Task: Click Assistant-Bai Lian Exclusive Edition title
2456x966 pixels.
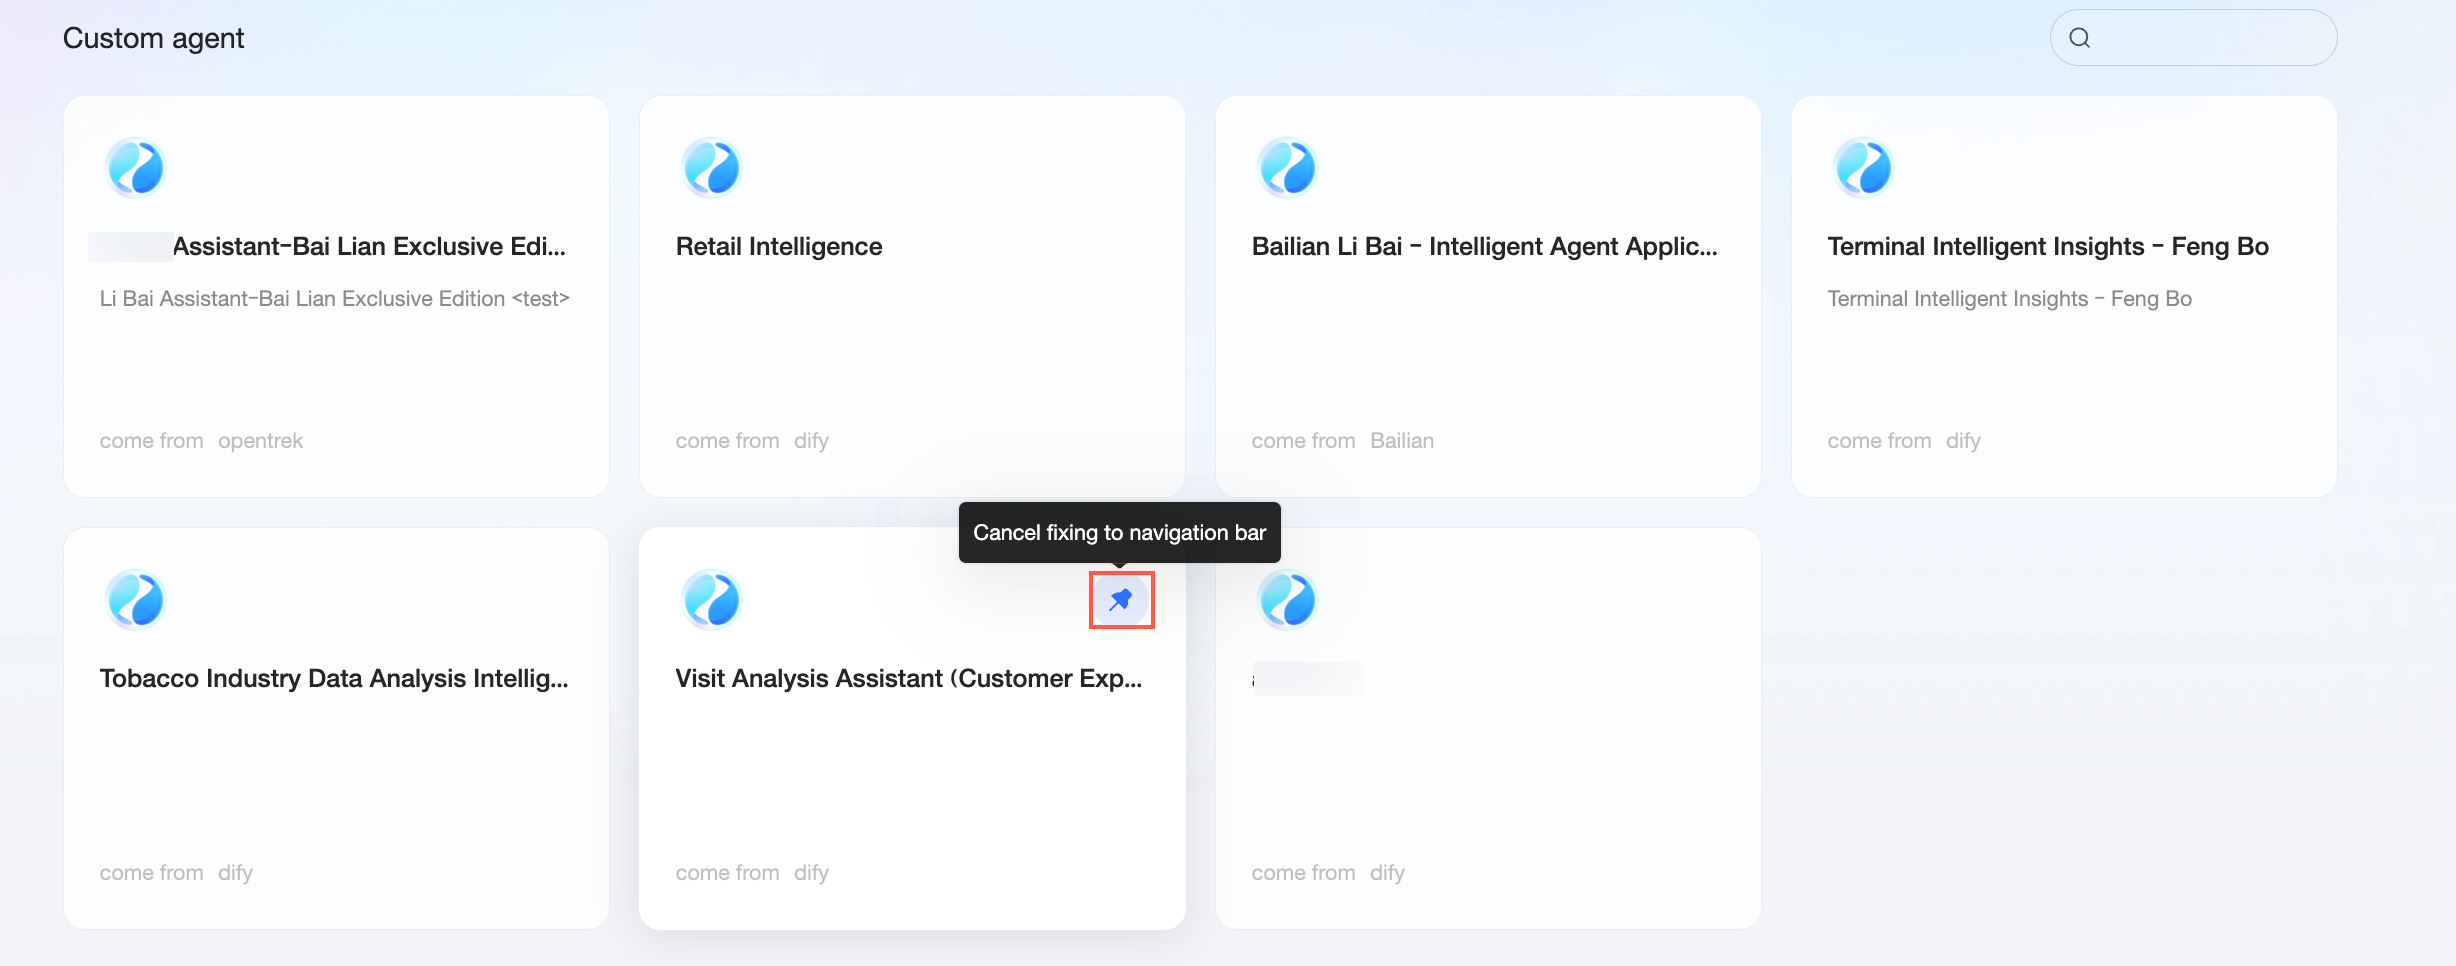Action: click(368, 247)
